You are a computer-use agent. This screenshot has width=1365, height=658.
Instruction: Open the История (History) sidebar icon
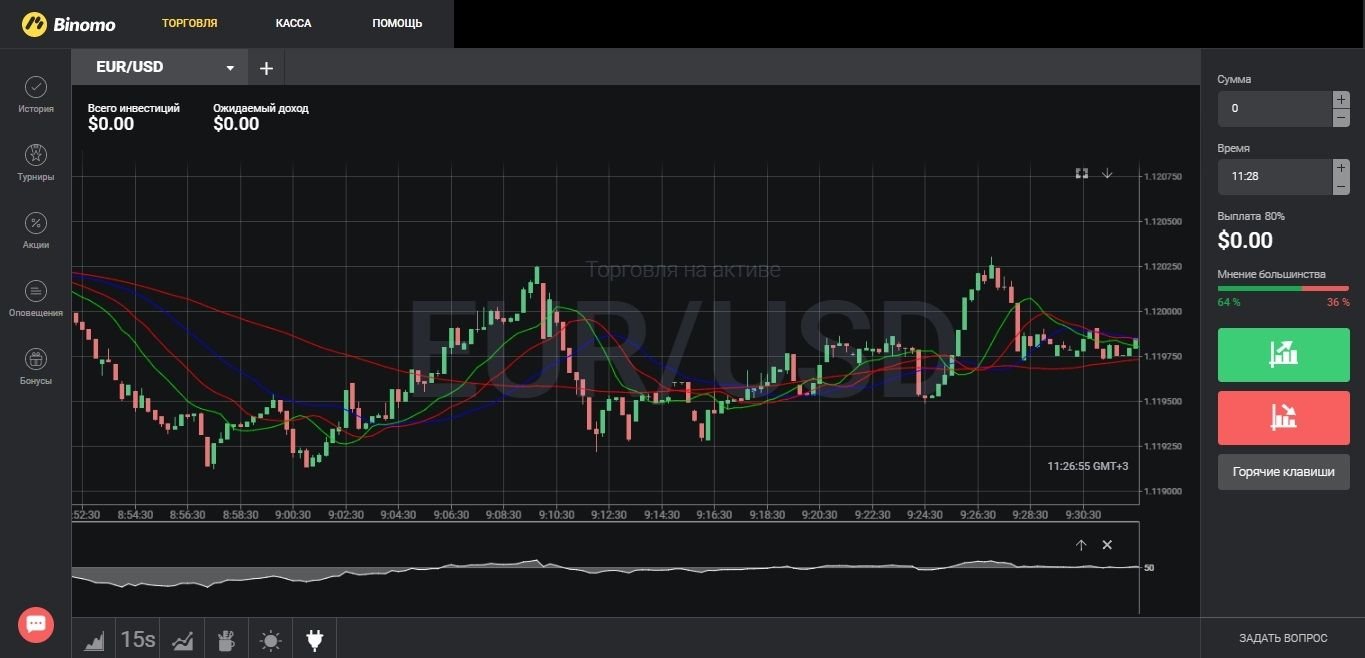[x=36, y=88]
